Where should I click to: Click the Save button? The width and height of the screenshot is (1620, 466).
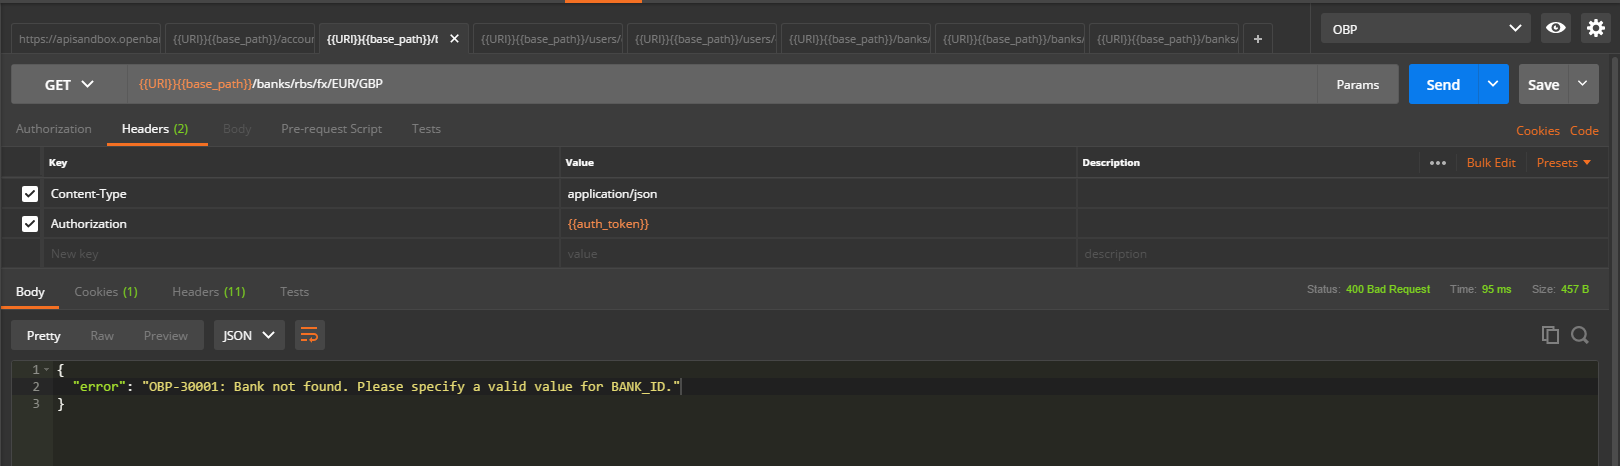[x=1543, y=84]
